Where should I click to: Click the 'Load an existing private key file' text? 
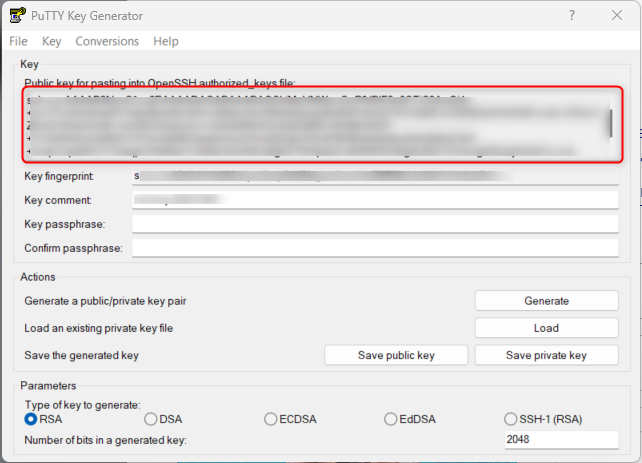99,328
